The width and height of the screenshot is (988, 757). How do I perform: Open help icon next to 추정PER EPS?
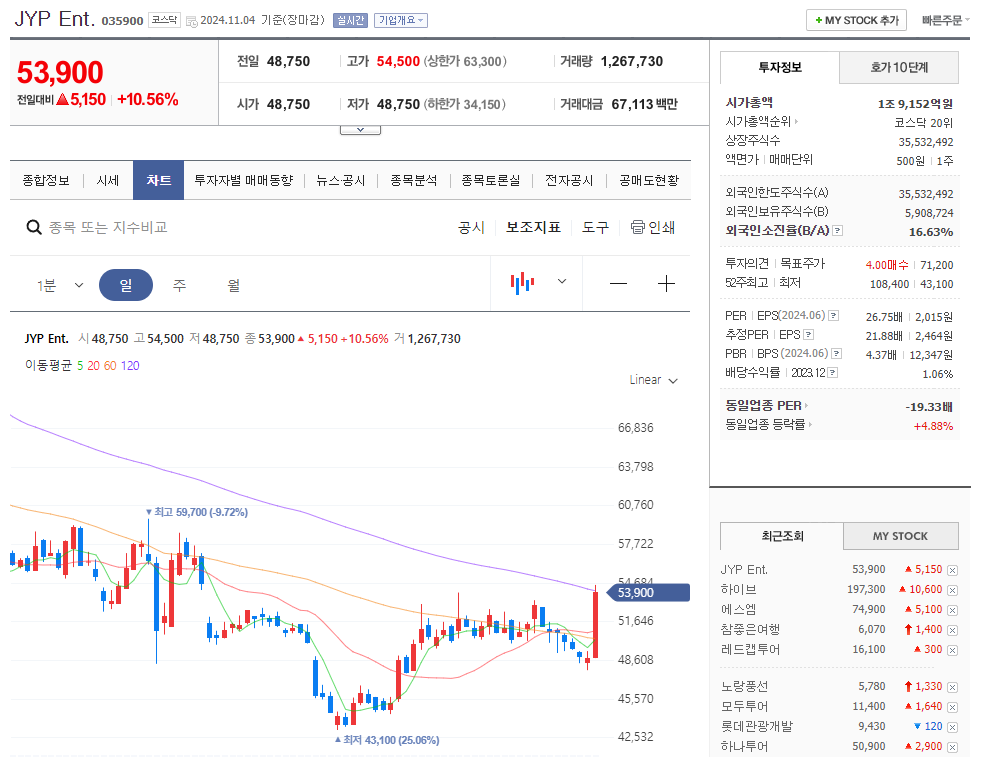pos(808,335)
